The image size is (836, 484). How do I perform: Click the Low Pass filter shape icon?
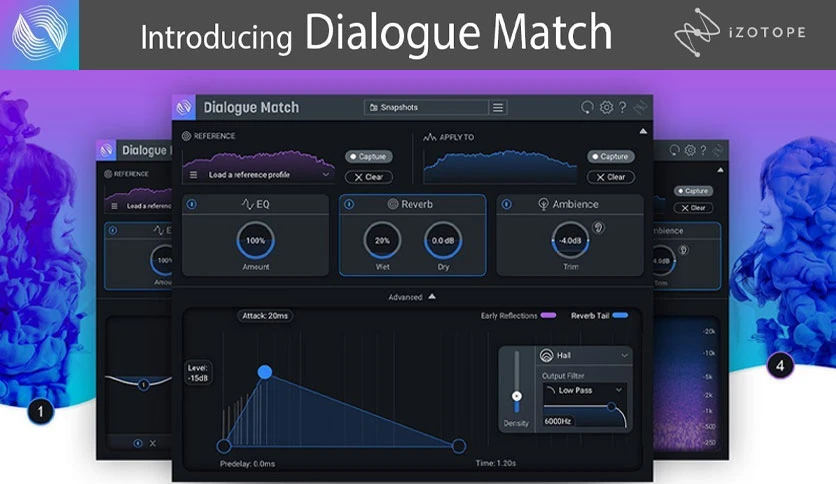[551, 390]
